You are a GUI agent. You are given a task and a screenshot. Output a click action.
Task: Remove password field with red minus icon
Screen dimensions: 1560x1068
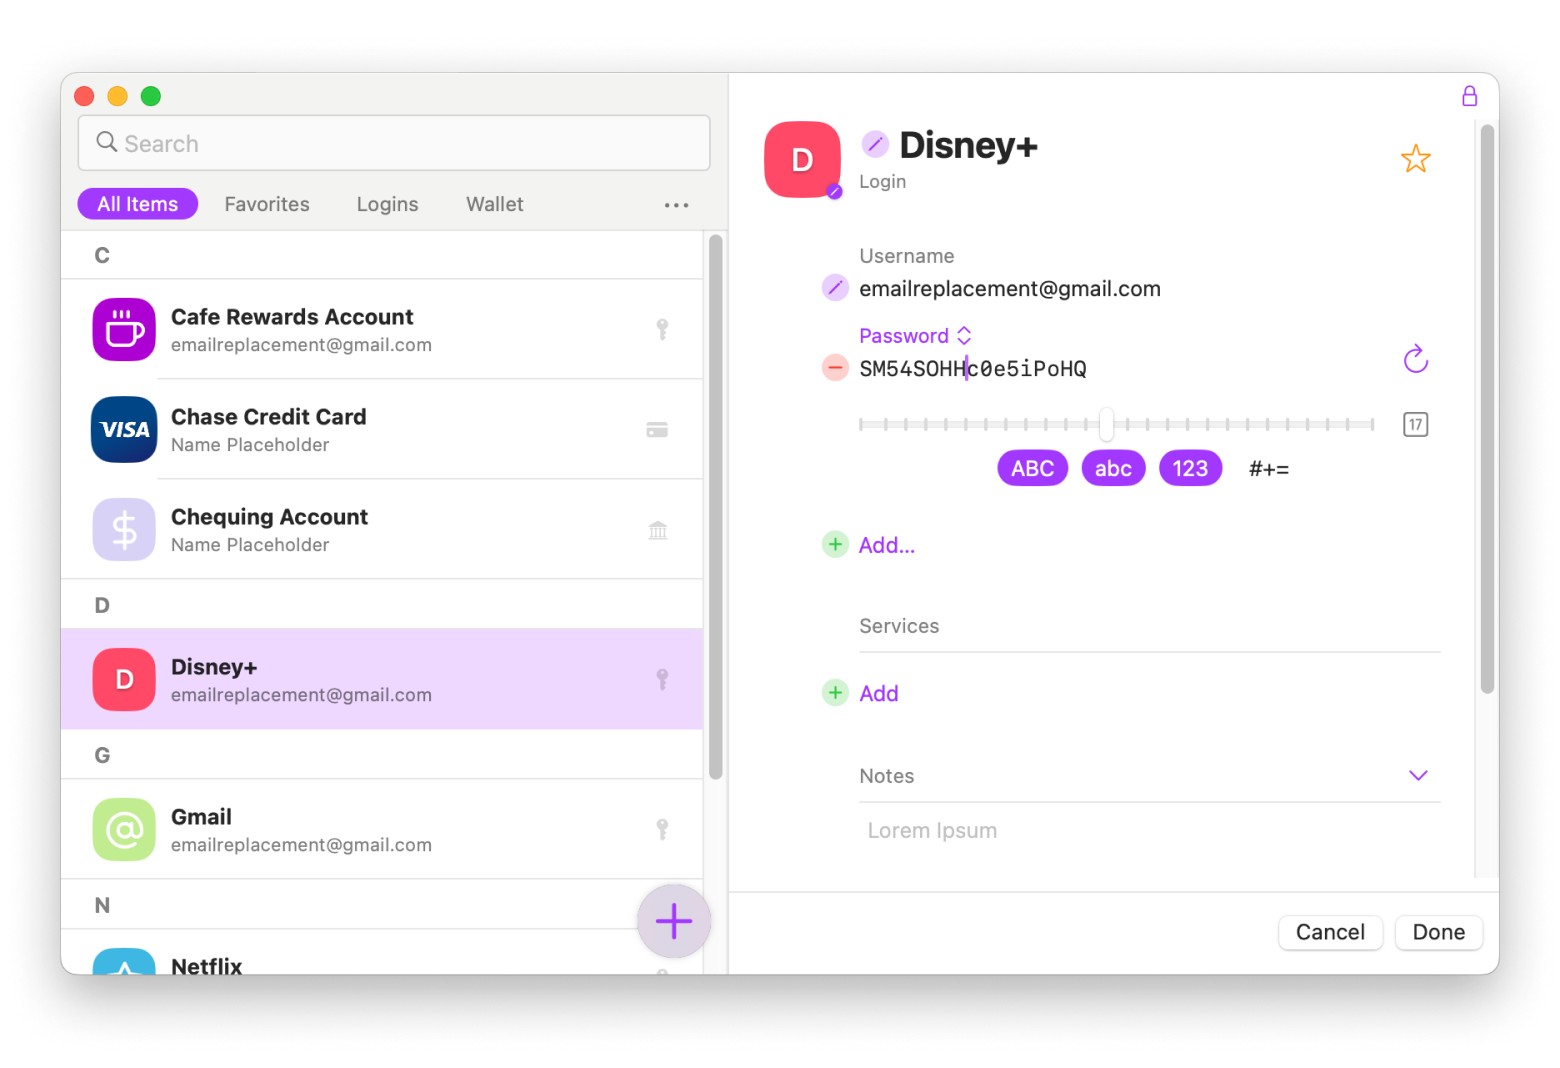point(835,368)
